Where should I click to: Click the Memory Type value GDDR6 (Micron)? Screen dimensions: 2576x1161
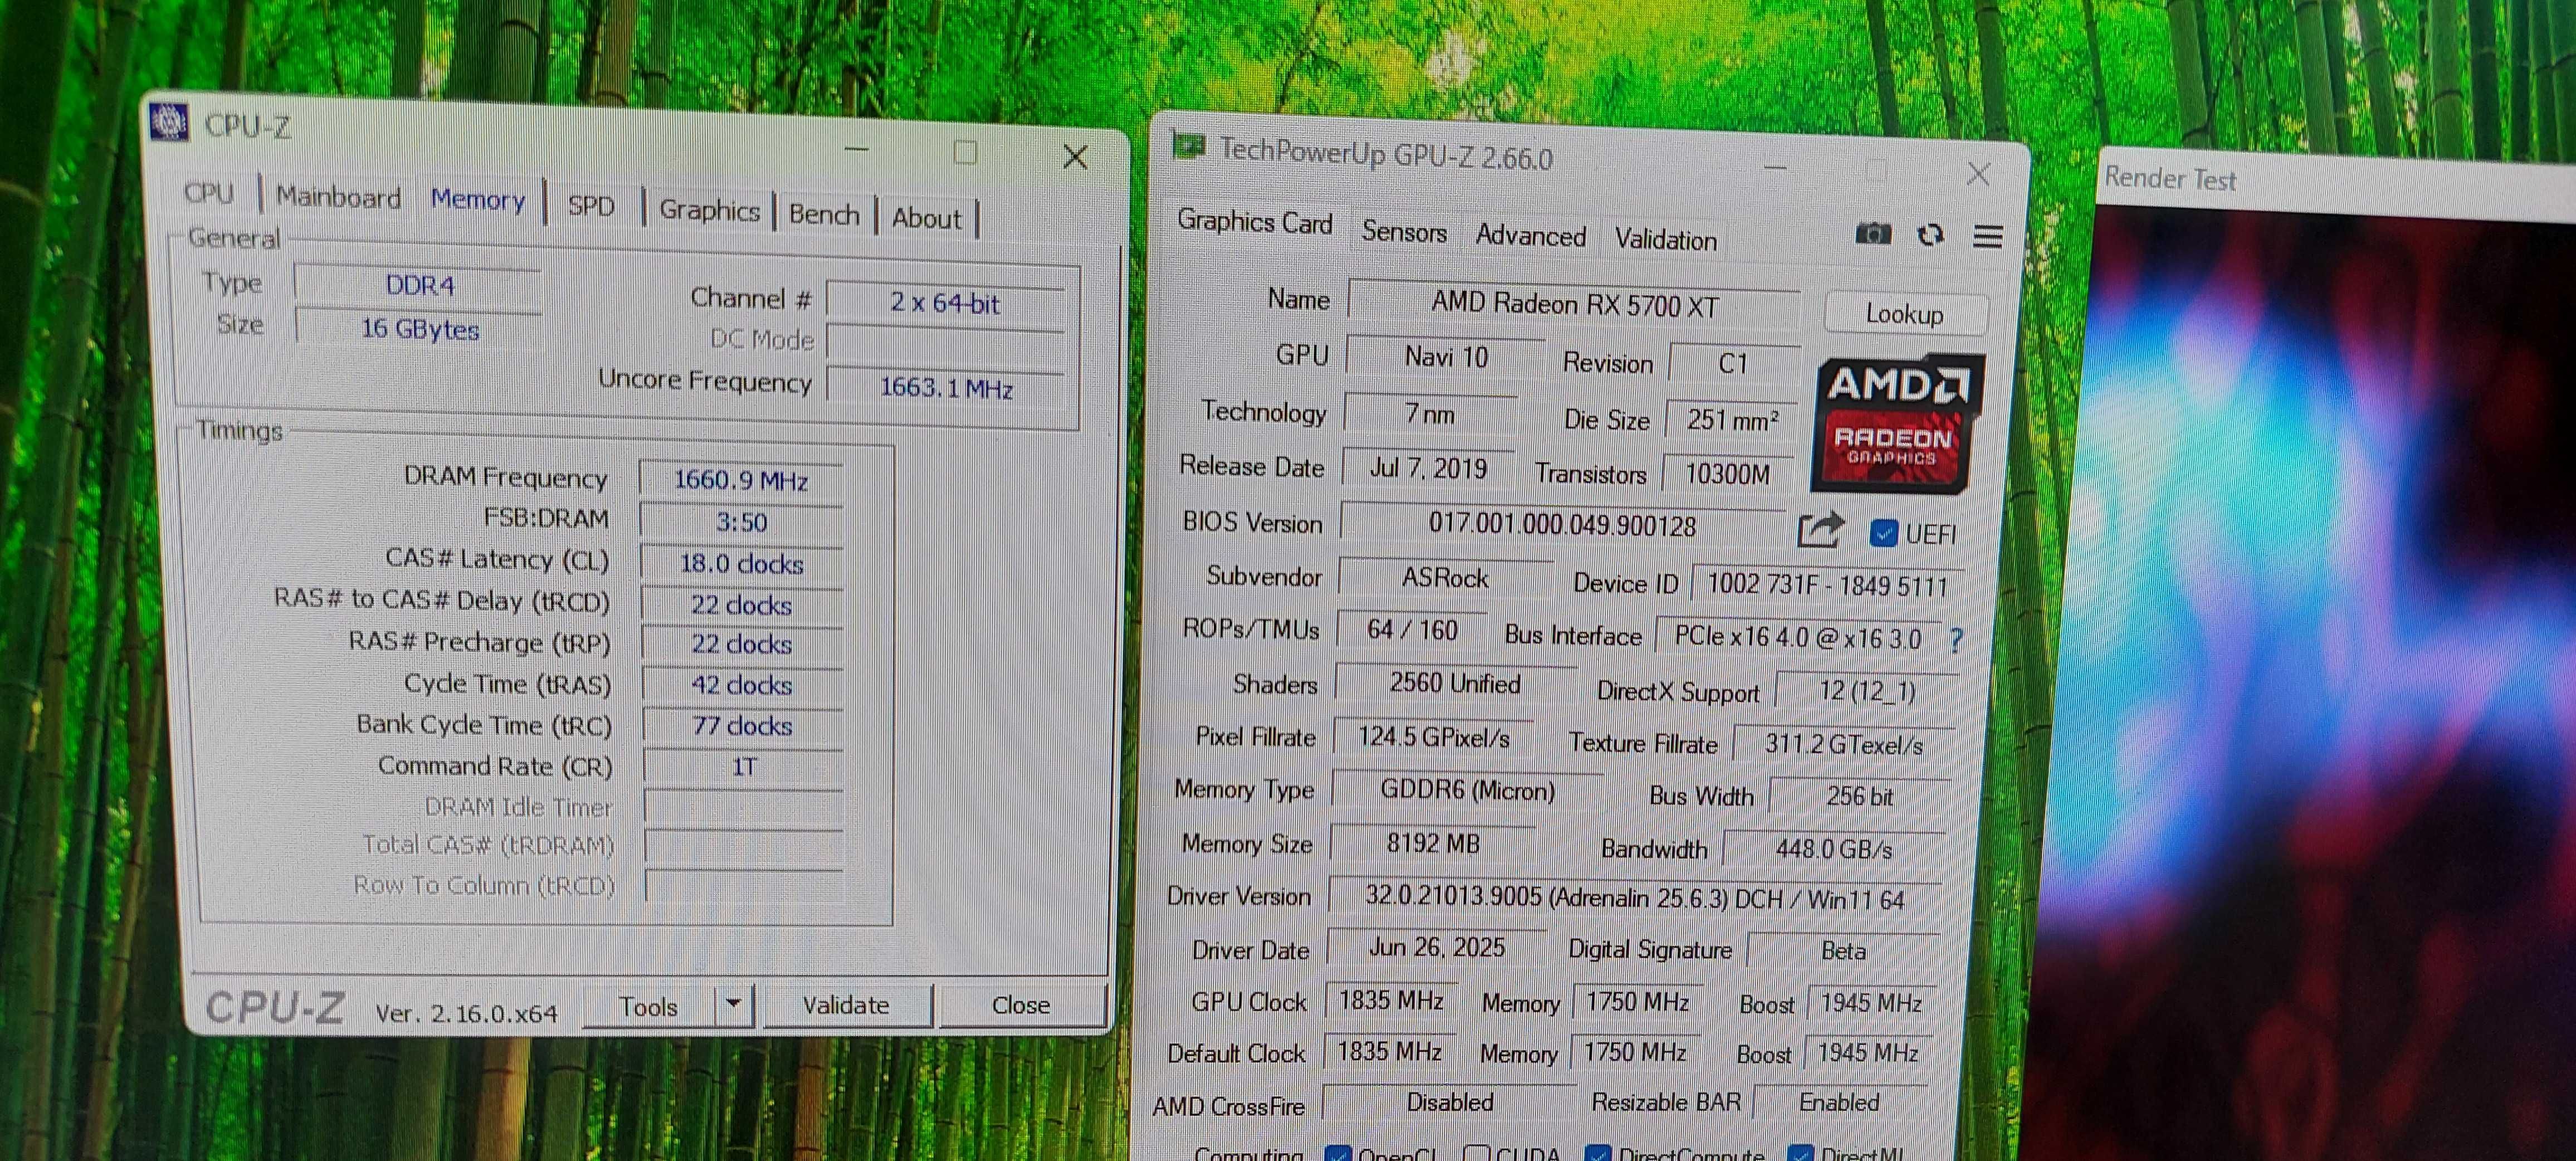pyautogui.click(x=1467, y=790)
